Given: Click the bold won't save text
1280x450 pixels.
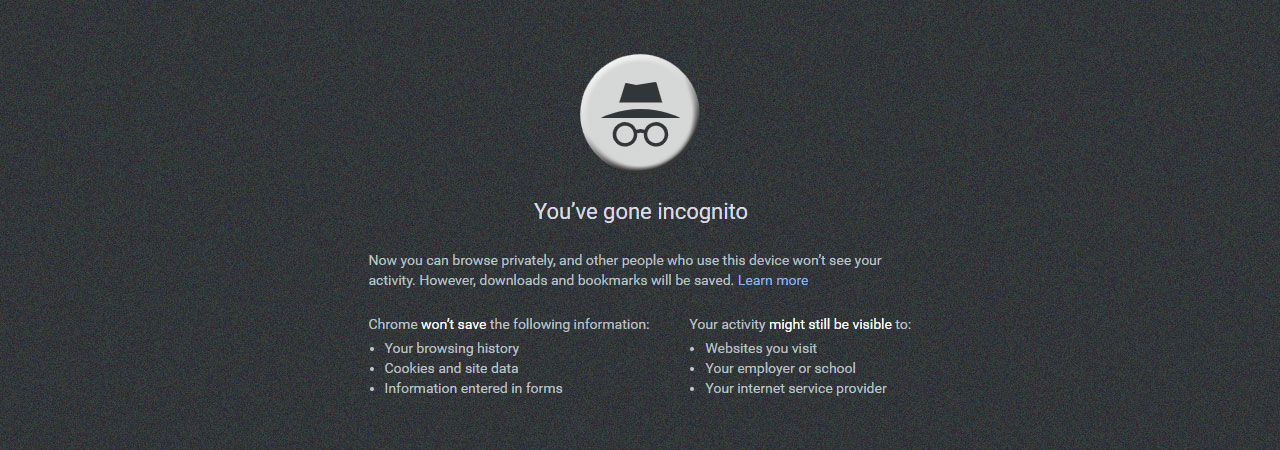Looking at the screenshot, I should tap(453, 324).
